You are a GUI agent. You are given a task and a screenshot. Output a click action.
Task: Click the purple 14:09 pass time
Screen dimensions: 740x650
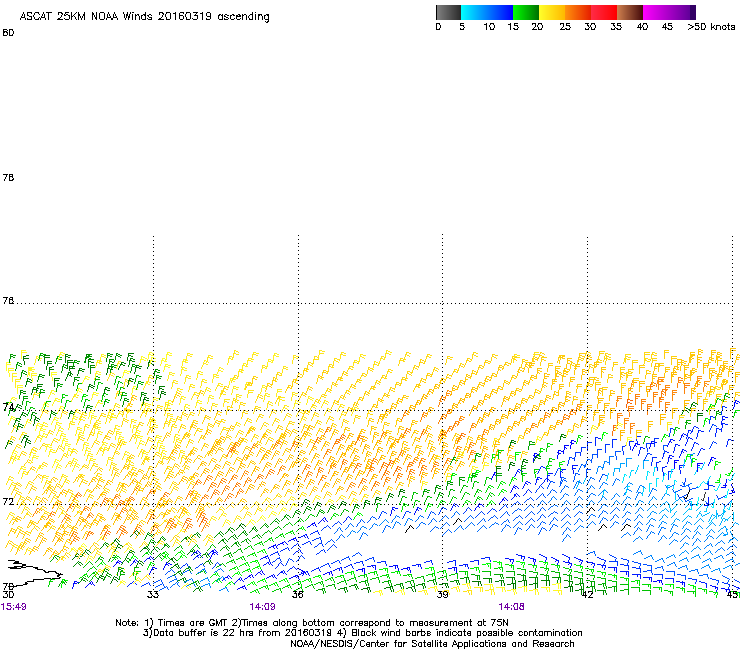coord(262,607)
